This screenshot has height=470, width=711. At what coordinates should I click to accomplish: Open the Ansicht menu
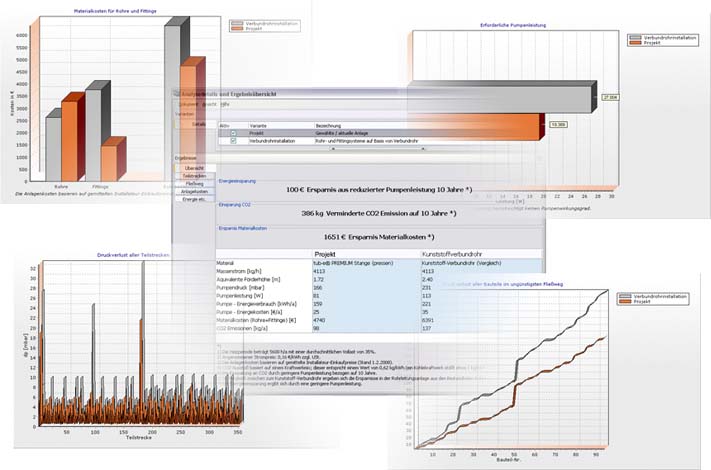point(209,103)
